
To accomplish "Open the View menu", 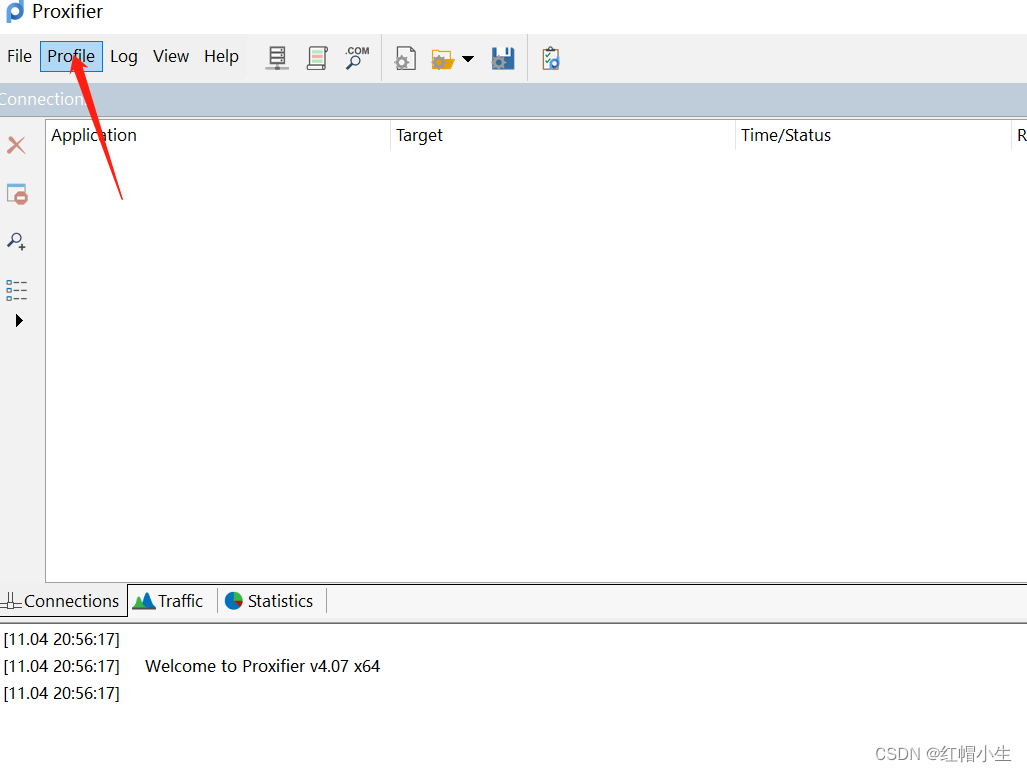I will coord(171,56).
